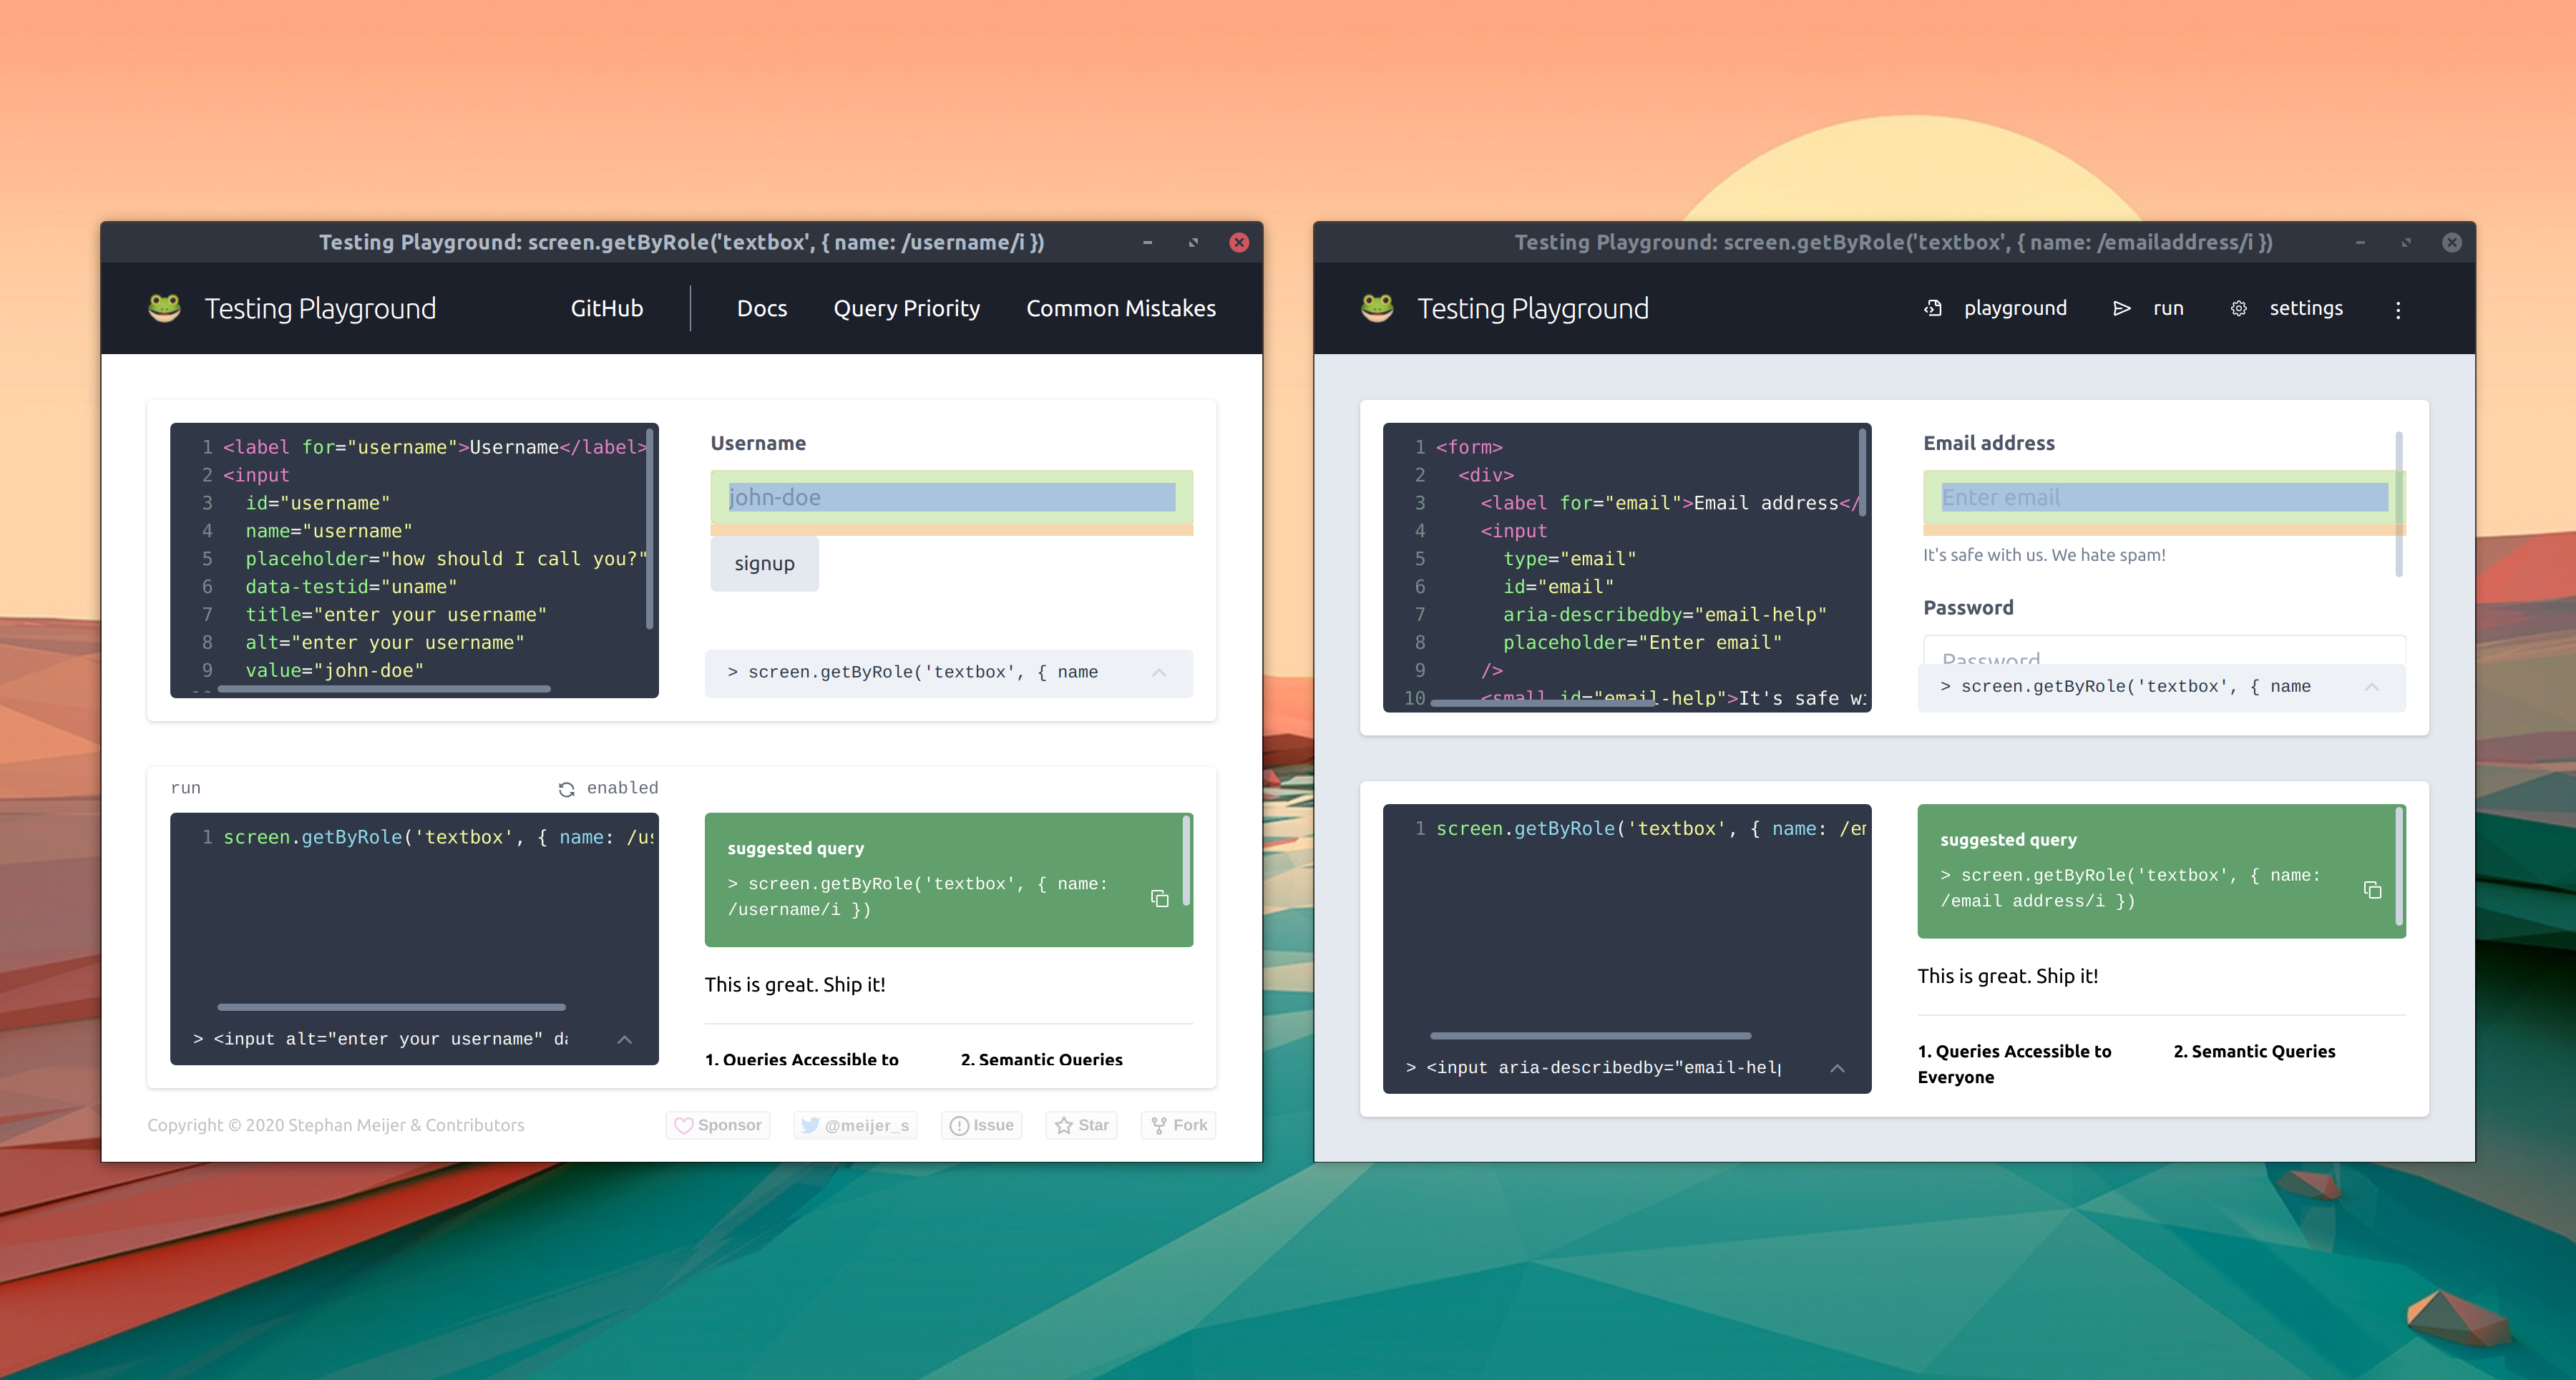The height and width of the screenshot is (1380, 2576).
Task: Click the "run" label above left query editor
Action: tap(186, 788)
